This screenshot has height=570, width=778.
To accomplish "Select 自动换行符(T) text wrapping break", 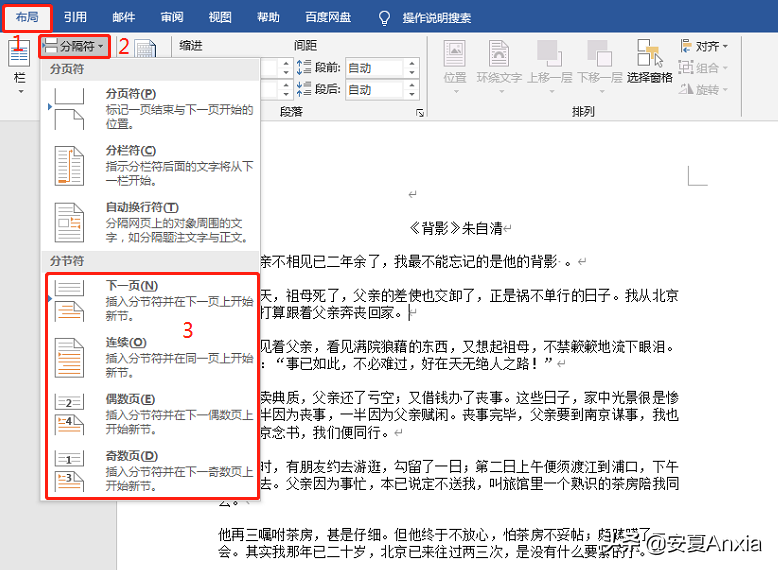I will (x=151, y=222).
